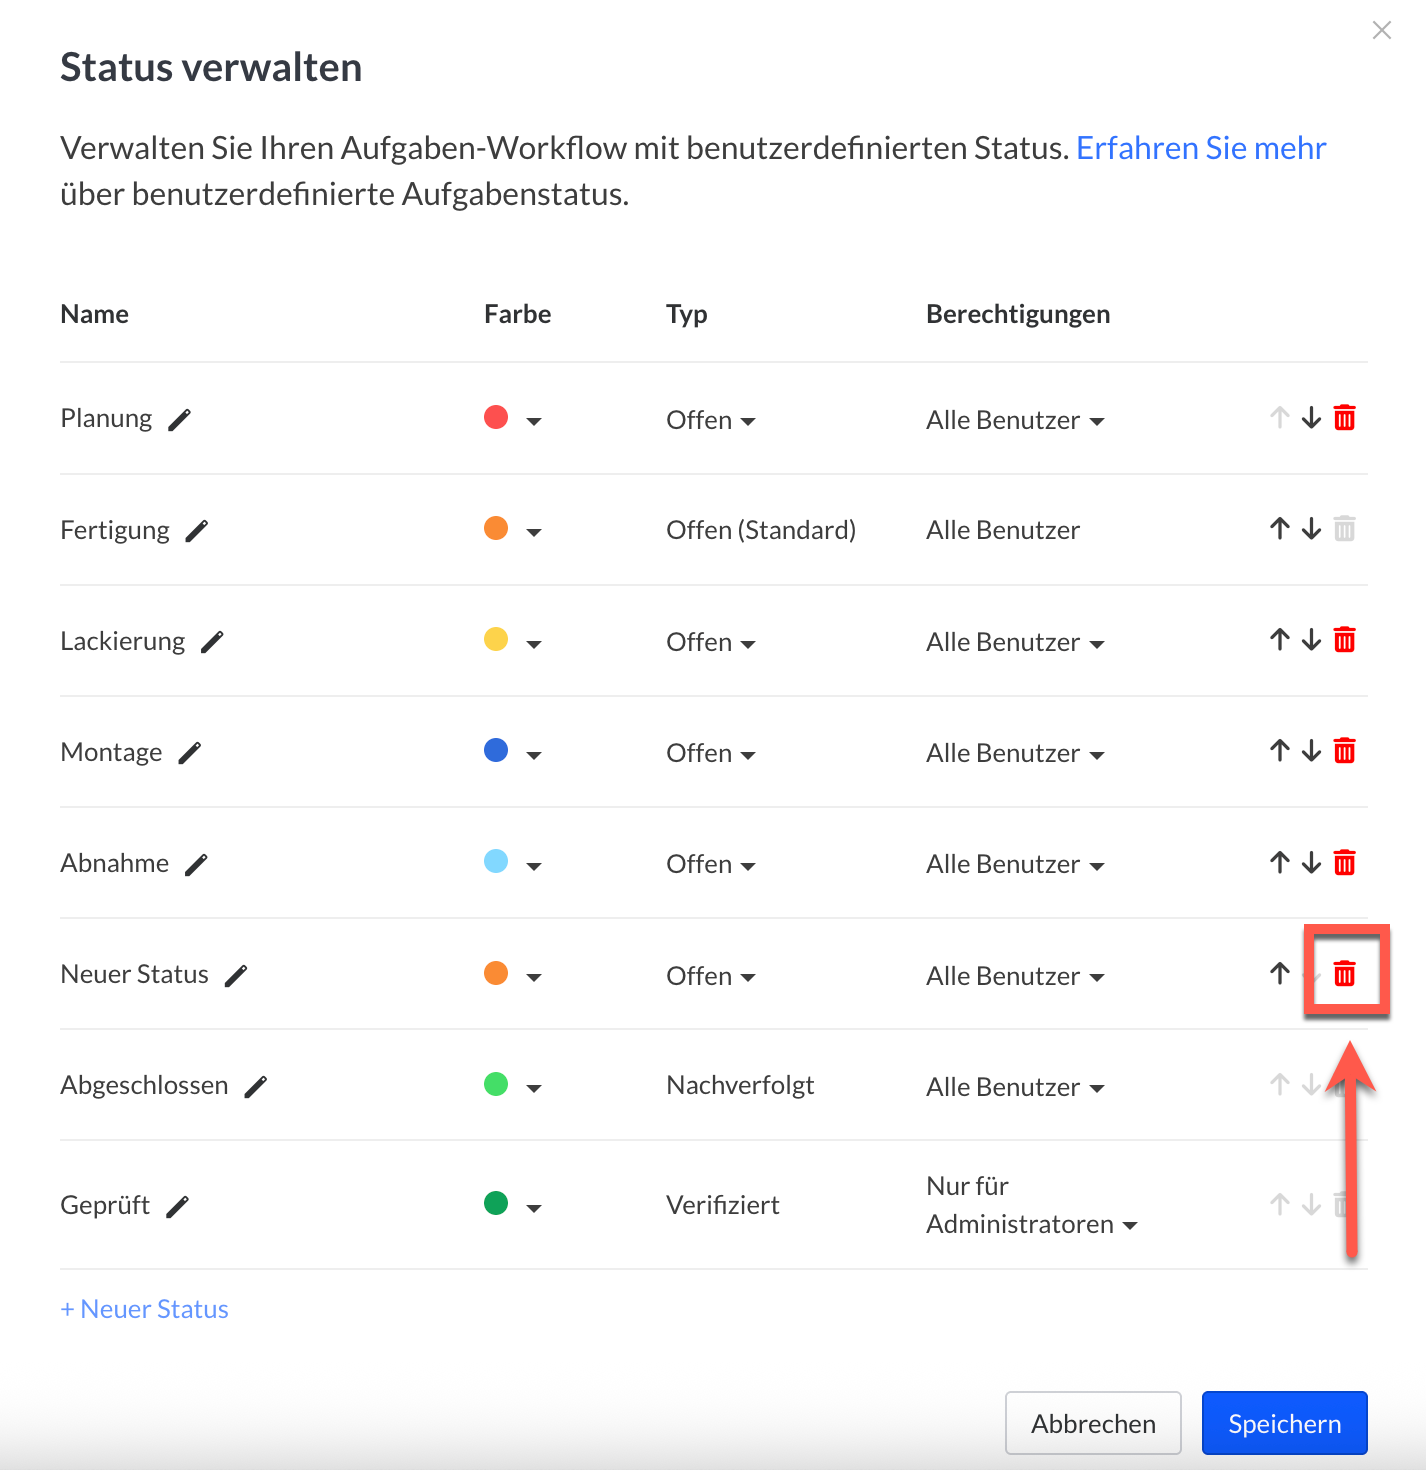The image size is (1426, 1470).
Task: Rename Geprüft using pencil icon
Action: pos(177,1207)
